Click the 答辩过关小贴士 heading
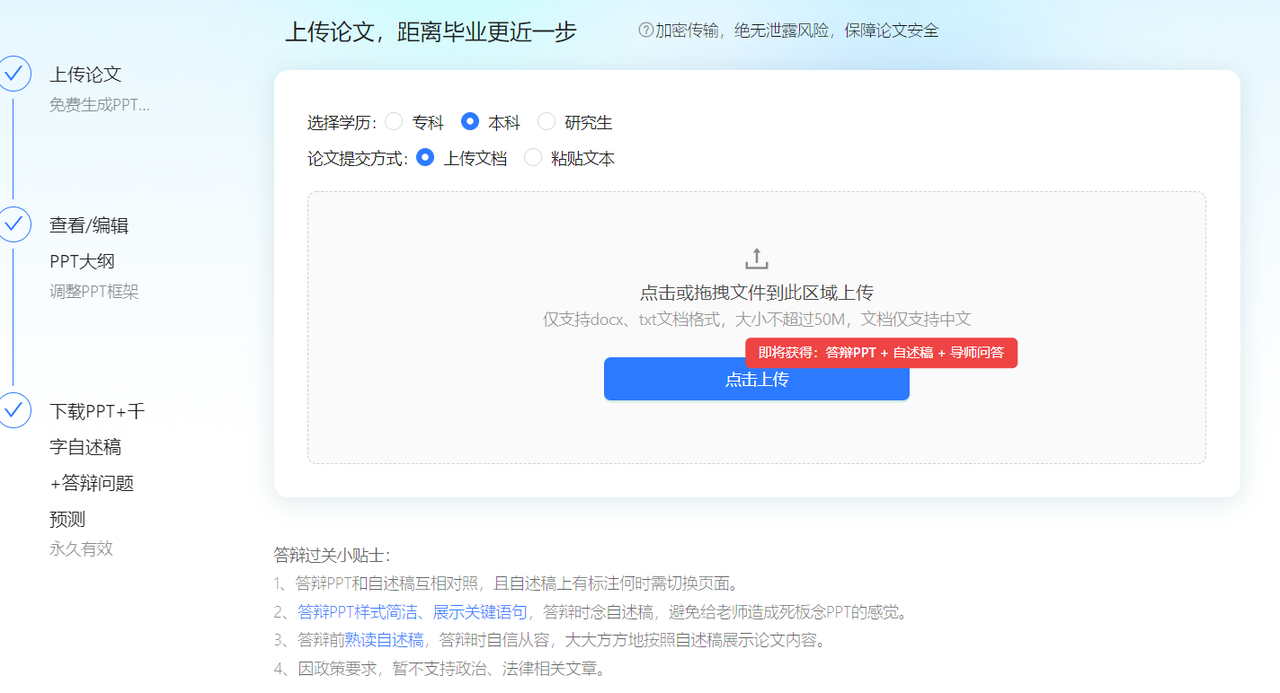Screen dimensions: 1280x693 pyautogui.click(x=332, y=555)
